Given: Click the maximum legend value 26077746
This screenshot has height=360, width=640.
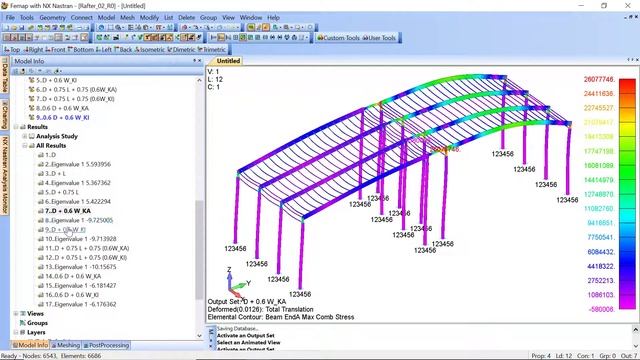Looking at the screenshot, I should point(599,79).
